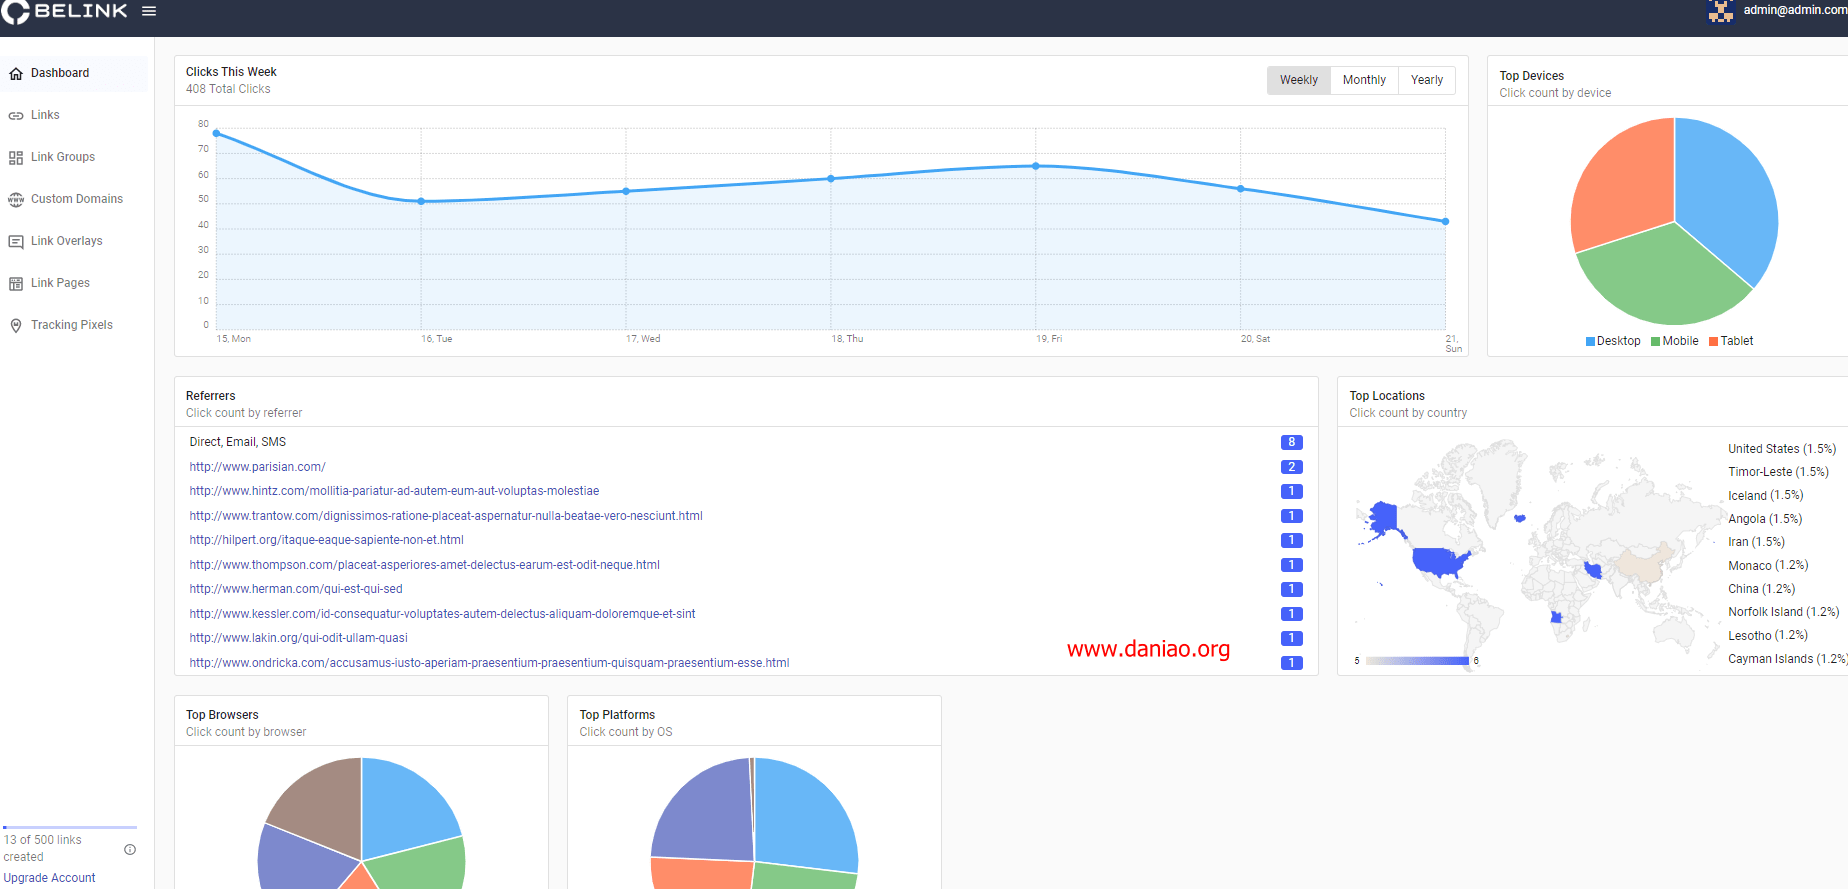1848x889 pixels.
Task: Open the hilpert.org referrer link
Action: pyautogui.click(x=326, y=540)
